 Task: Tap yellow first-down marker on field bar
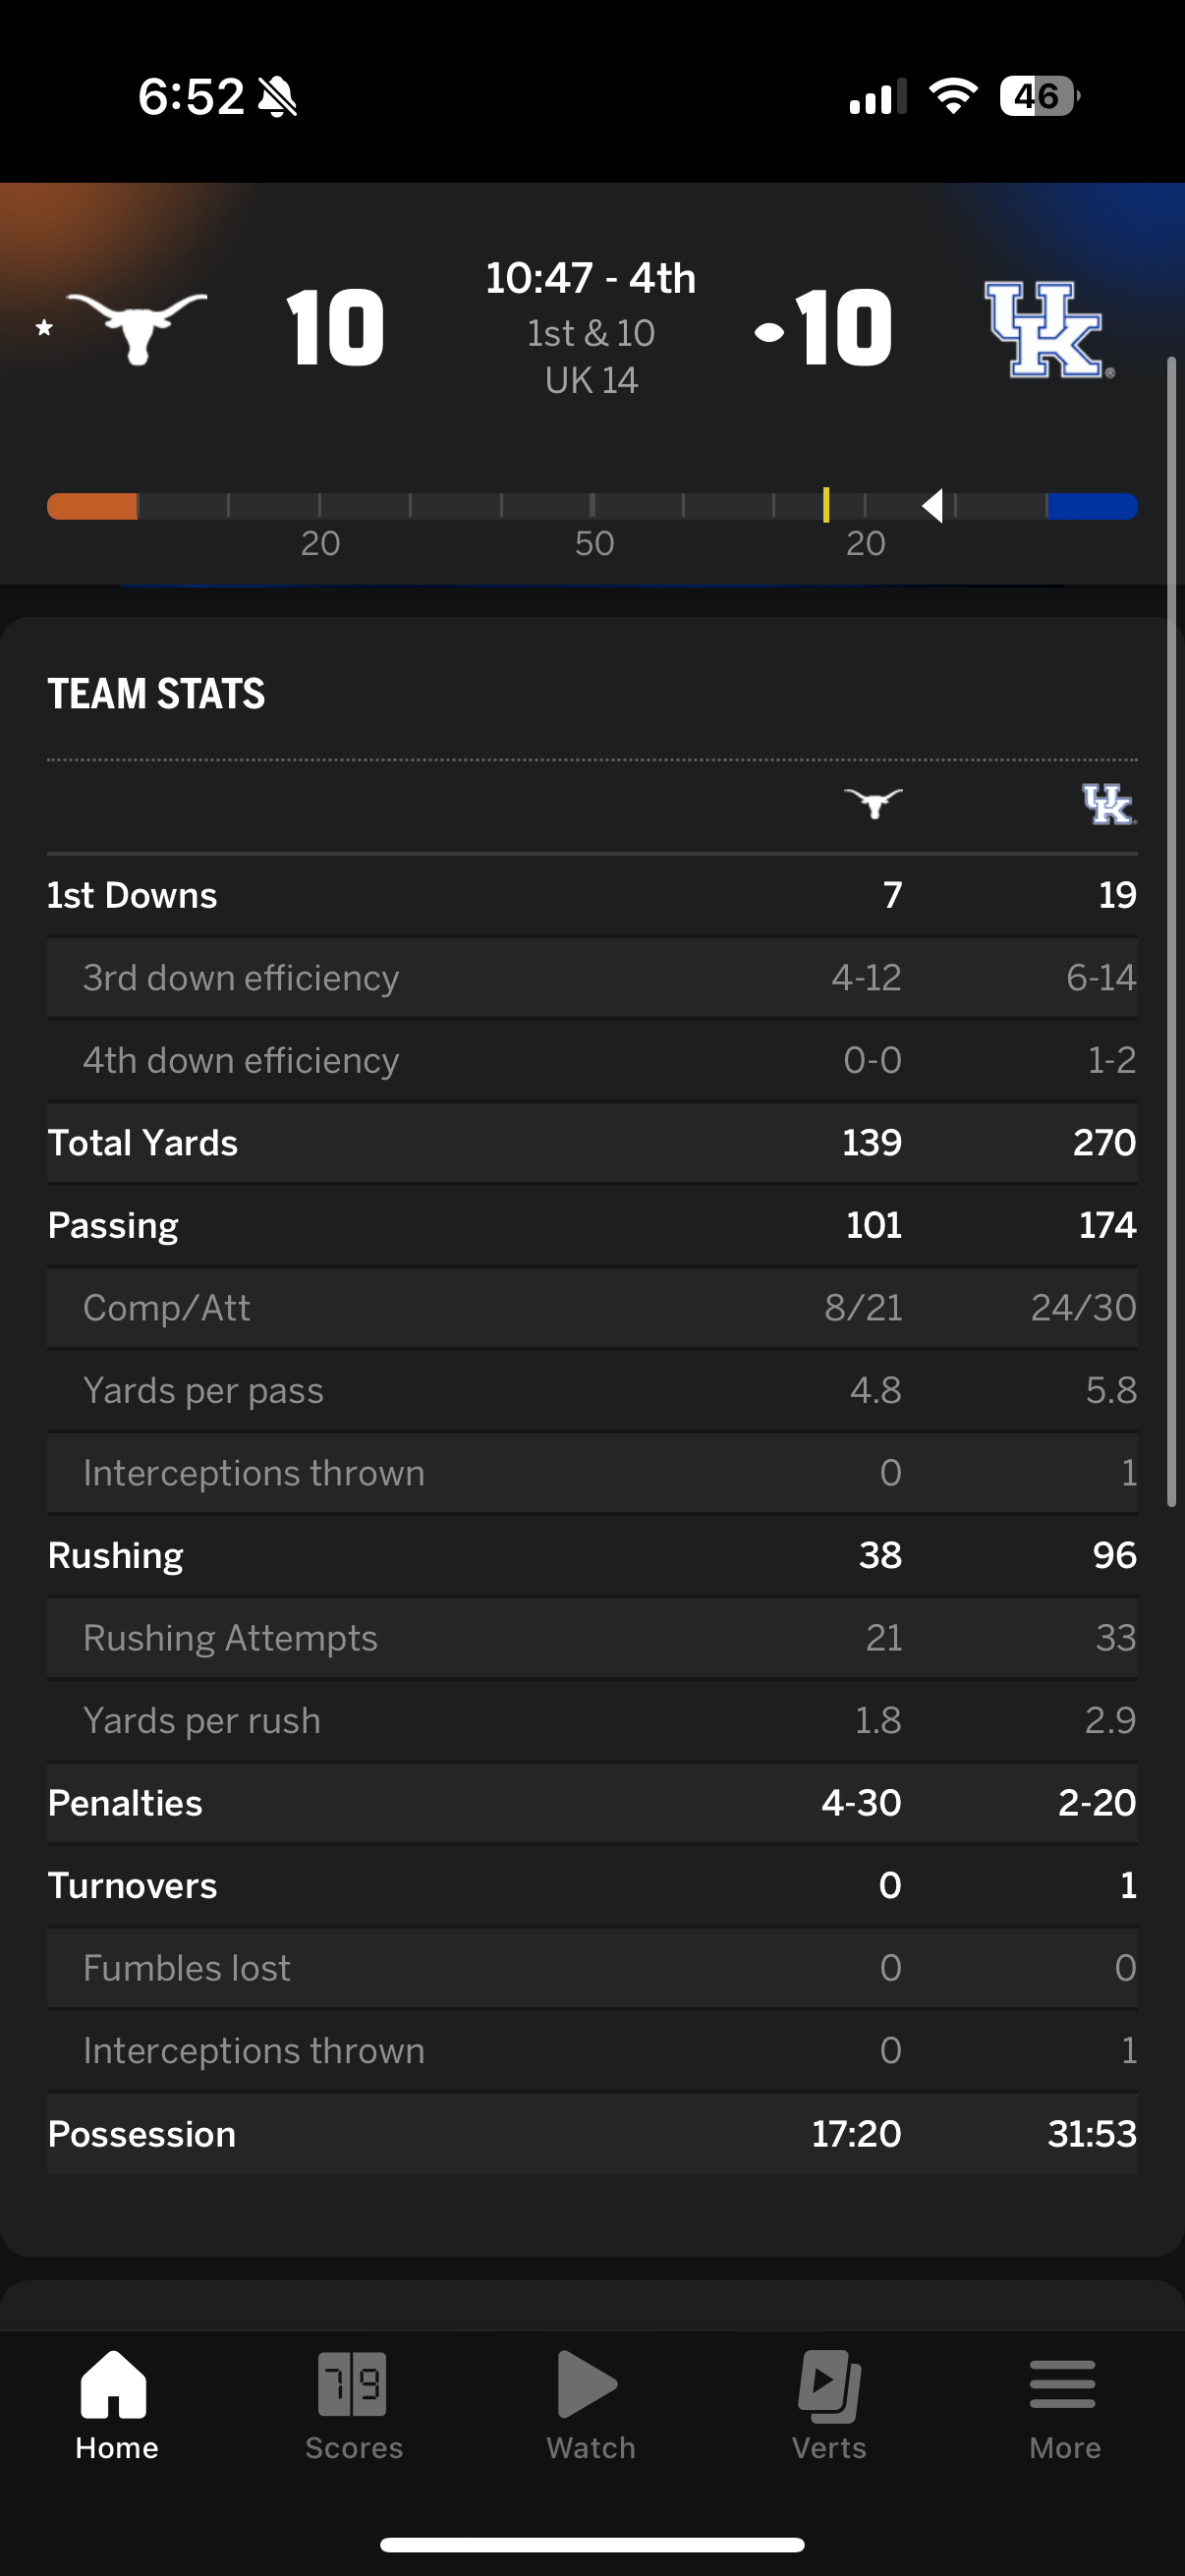click(826, 505)
